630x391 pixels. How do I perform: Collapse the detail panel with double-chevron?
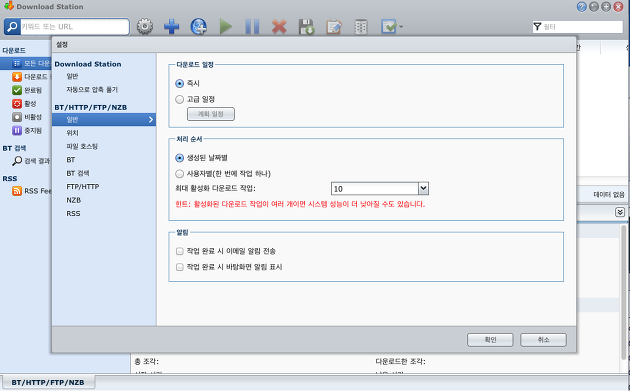[x=620, y=212]
